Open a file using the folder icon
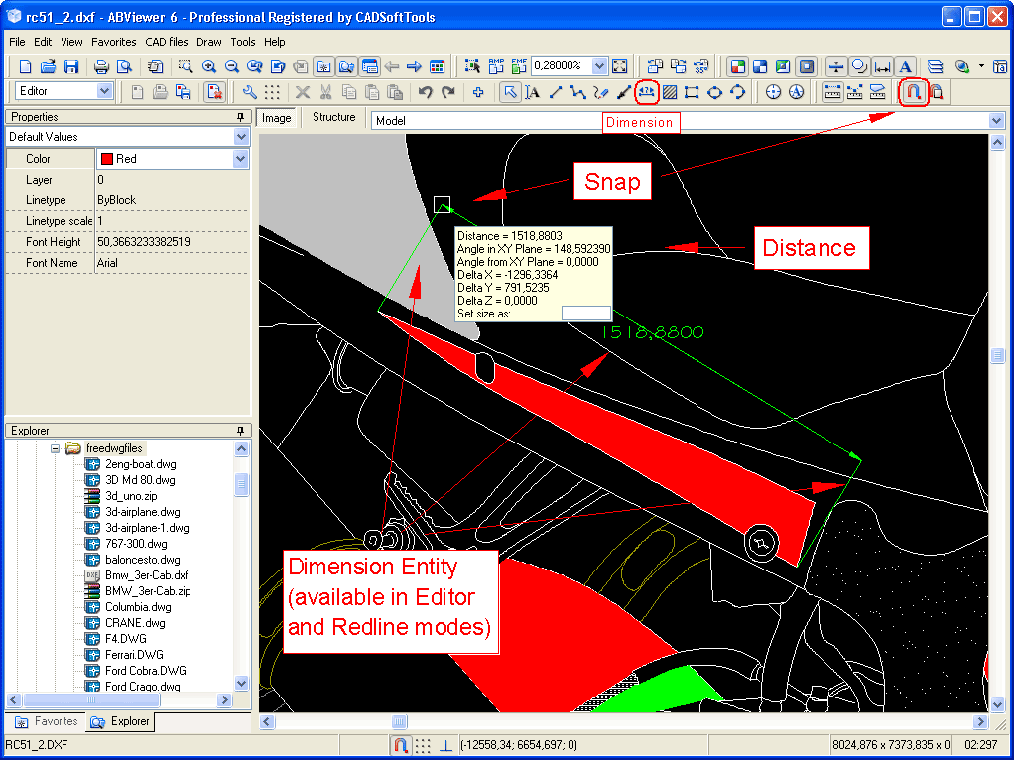The width and height of the screenshot is (1014, 760). (49, 67)
